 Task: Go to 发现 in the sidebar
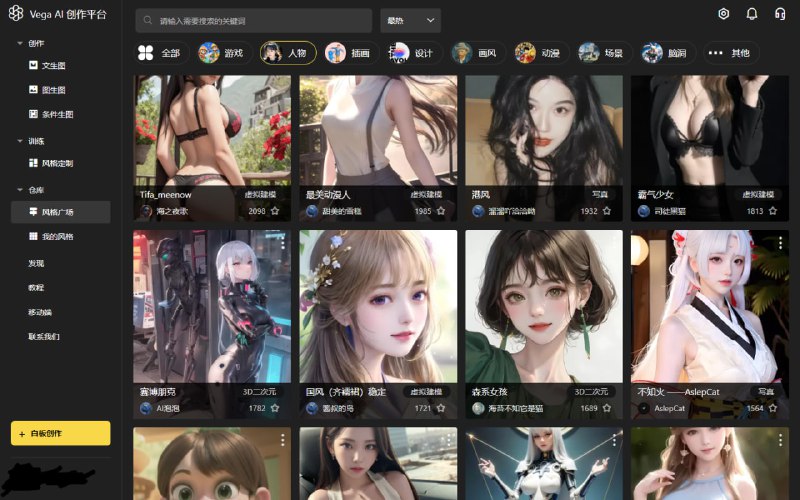36,263
